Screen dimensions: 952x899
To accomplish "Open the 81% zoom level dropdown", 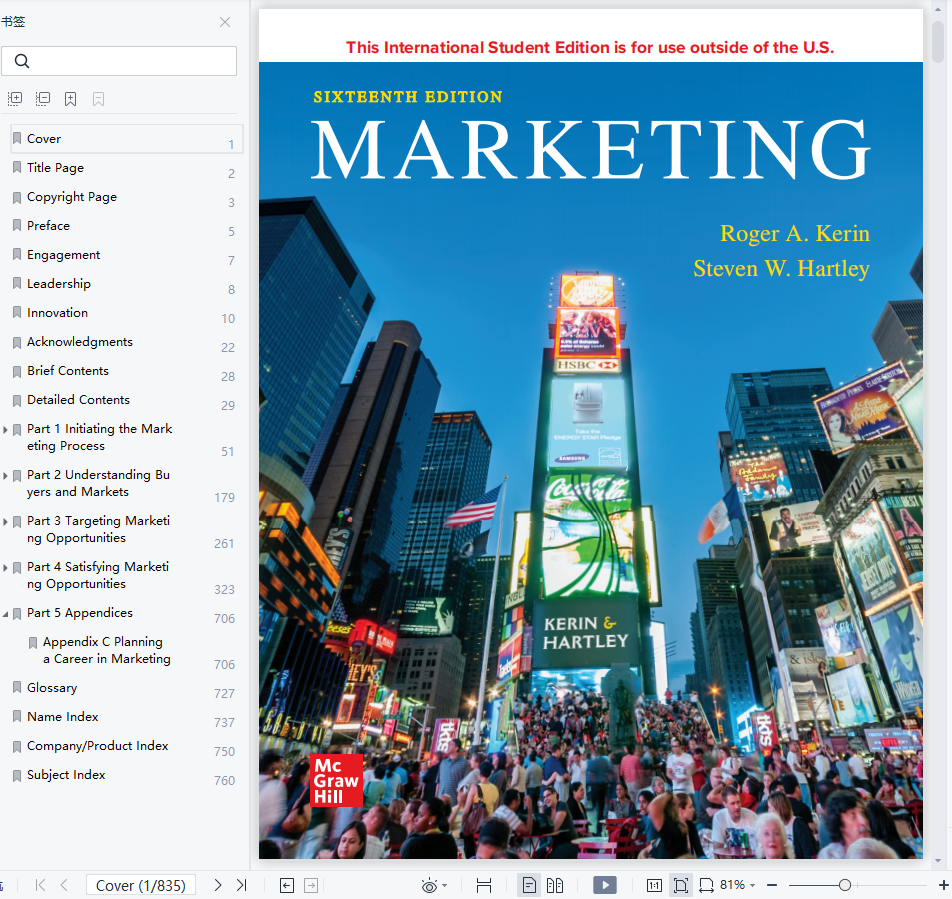I will pyautogui.click(x=752, y=885).
